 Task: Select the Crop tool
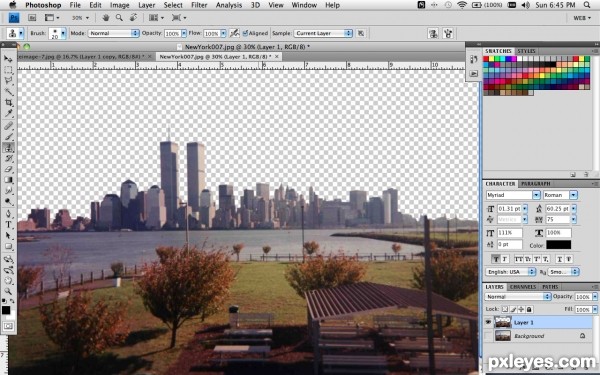pyautogui.click(x=8, y=103)
